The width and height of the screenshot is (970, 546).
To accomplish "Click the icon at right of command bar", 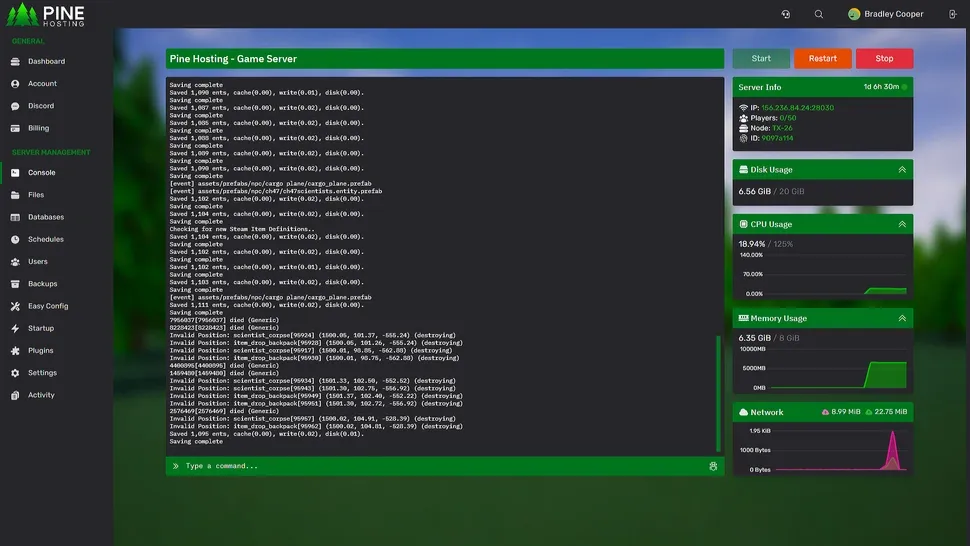I will [713, 466].
